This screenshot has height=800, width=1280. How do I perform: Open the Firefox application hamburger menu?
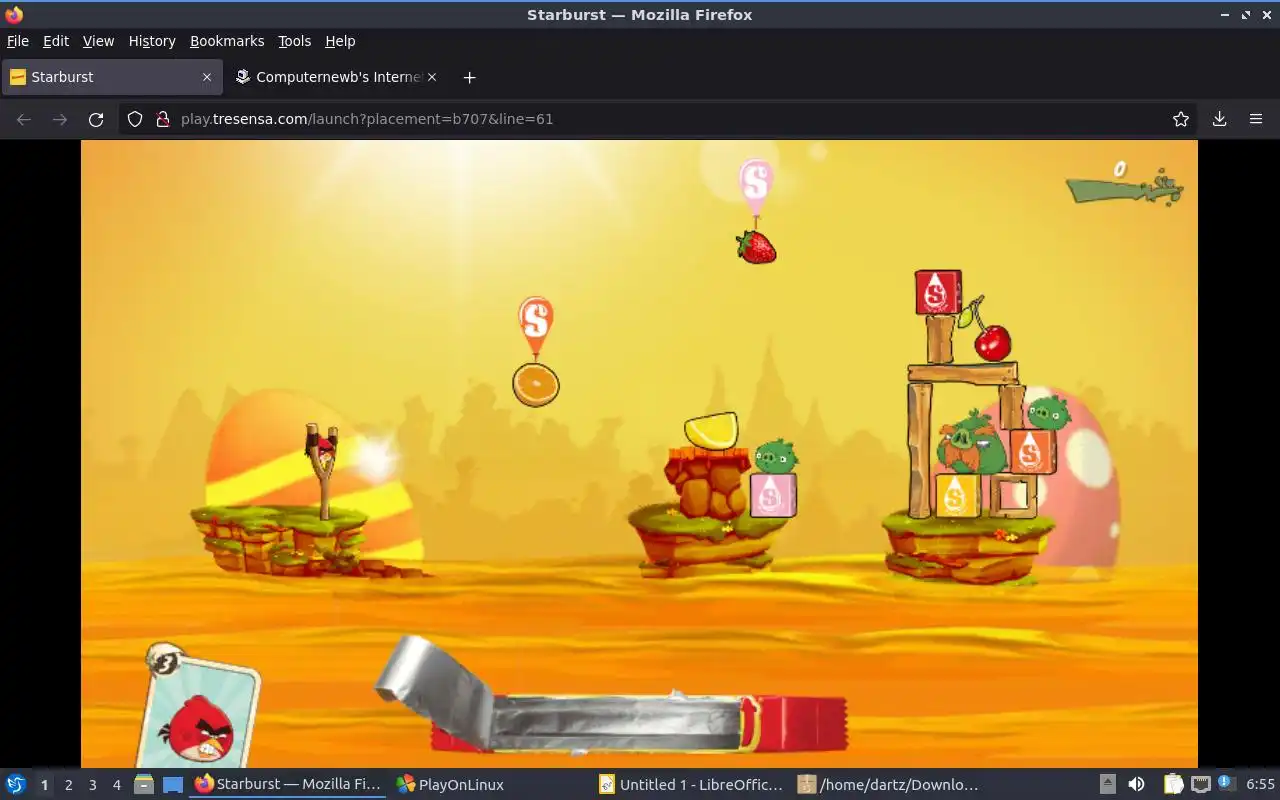pyautogui.click(x=1256, y=119)
